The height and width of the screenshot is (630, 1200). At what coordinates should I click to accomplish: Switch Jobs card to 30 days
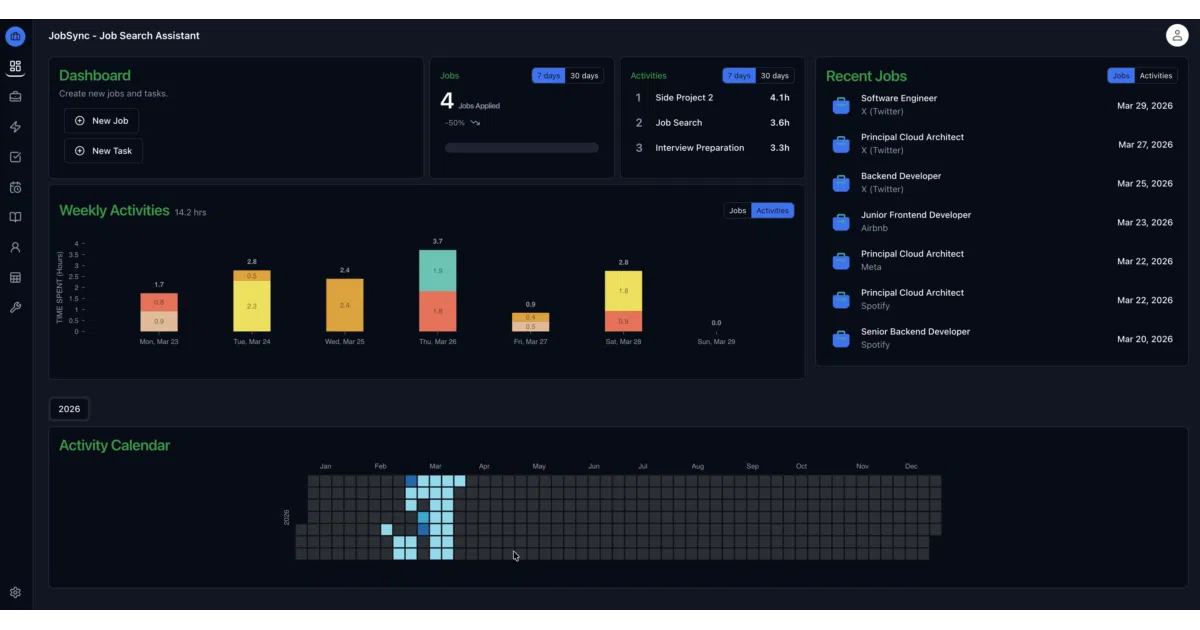(x=584, y=76)
